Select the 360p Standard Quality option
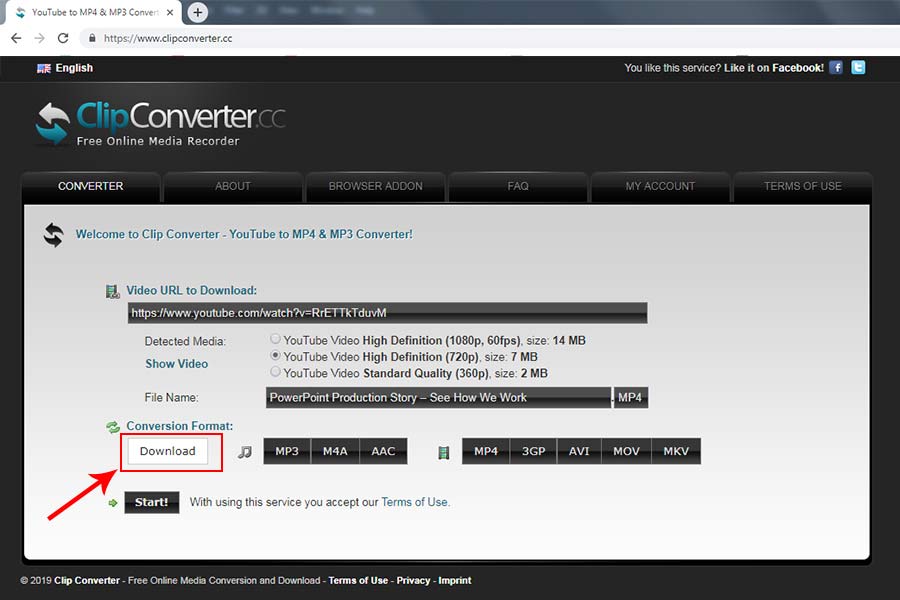The height and width of the screenshot is (600, 900). (276, 371)
